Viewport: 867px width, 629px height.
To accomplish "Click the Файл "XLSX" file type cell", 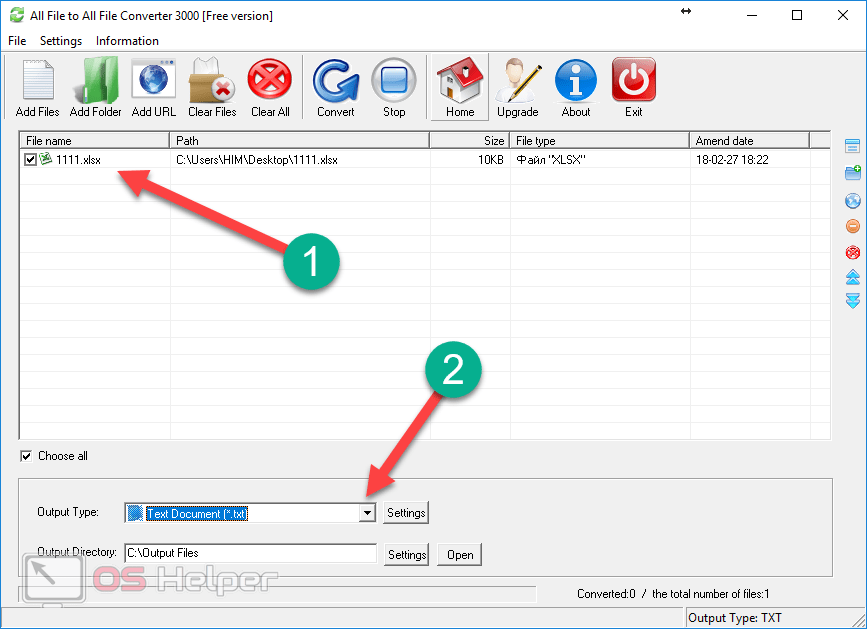I will click(x=551, y=160).
